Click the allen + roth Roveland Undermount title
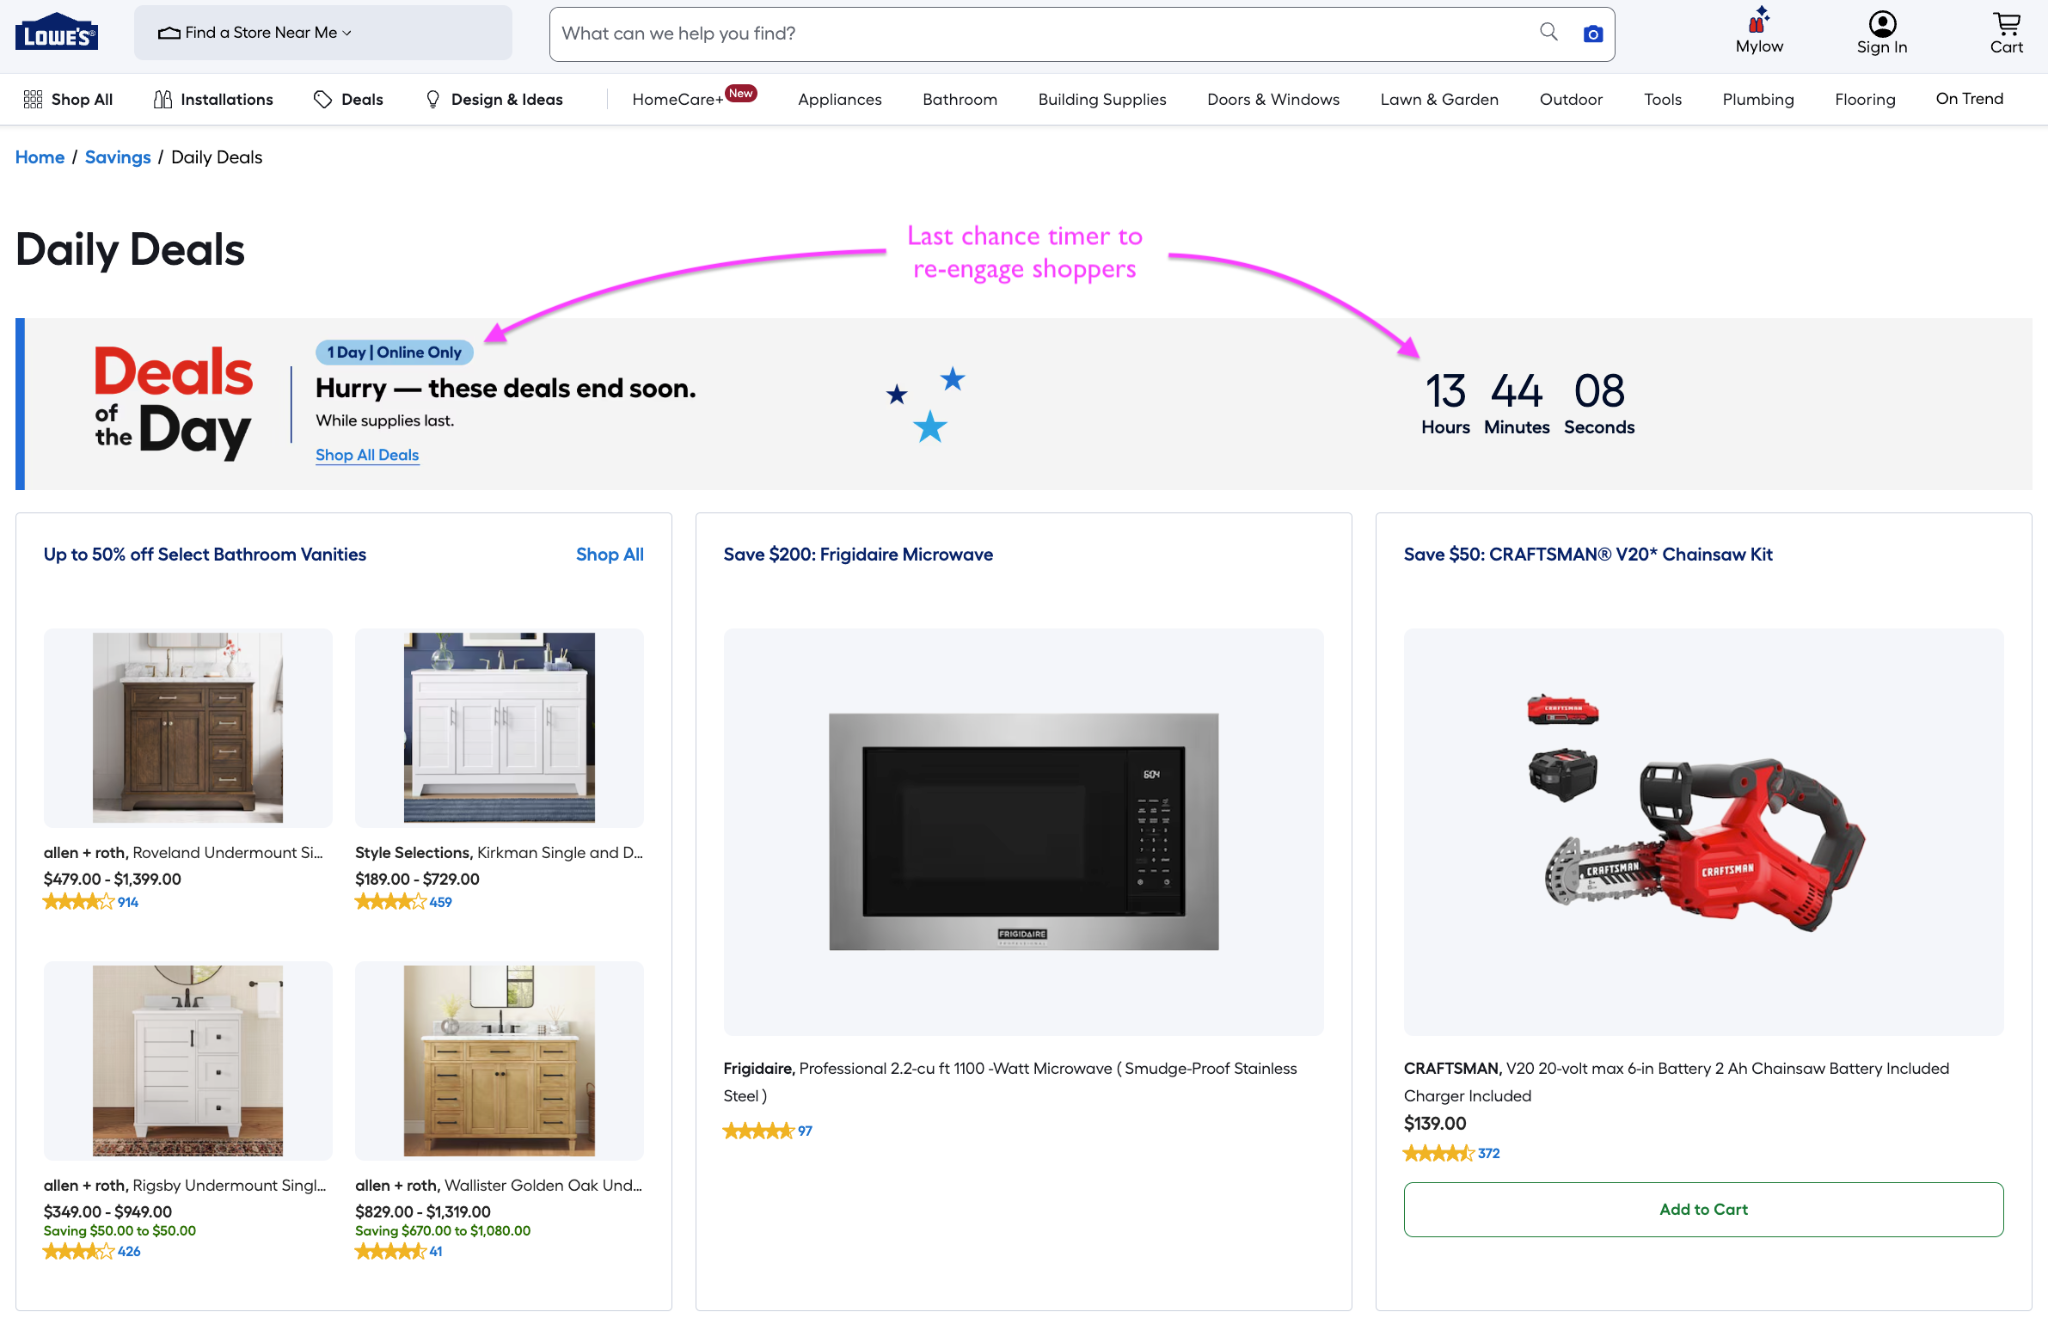This screenshot has width=2048, height=1319. click(183, 852)
